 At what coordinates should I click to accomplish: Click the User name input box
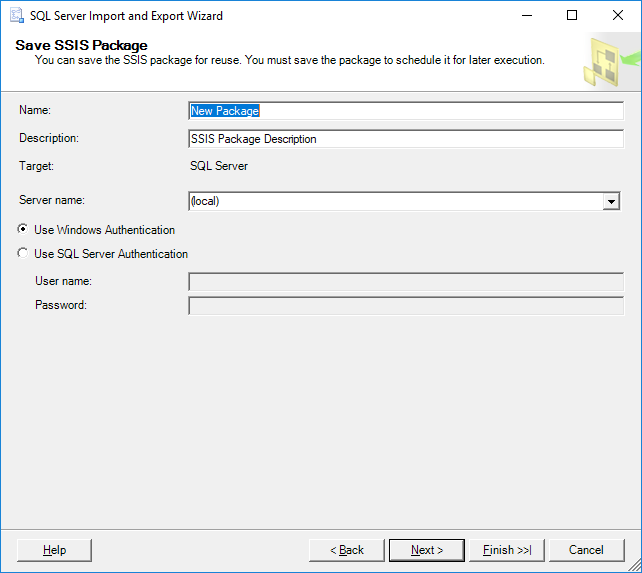405,282
